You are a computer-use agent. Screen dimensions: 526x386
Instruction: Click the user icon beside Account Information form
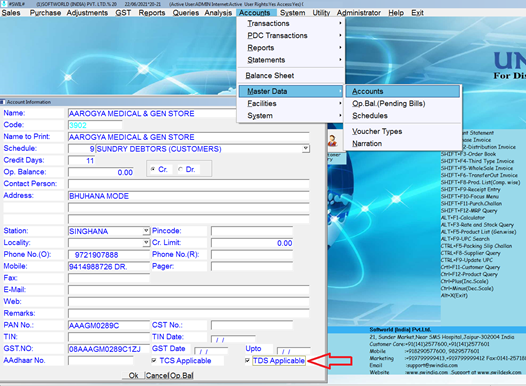(332, 140)
